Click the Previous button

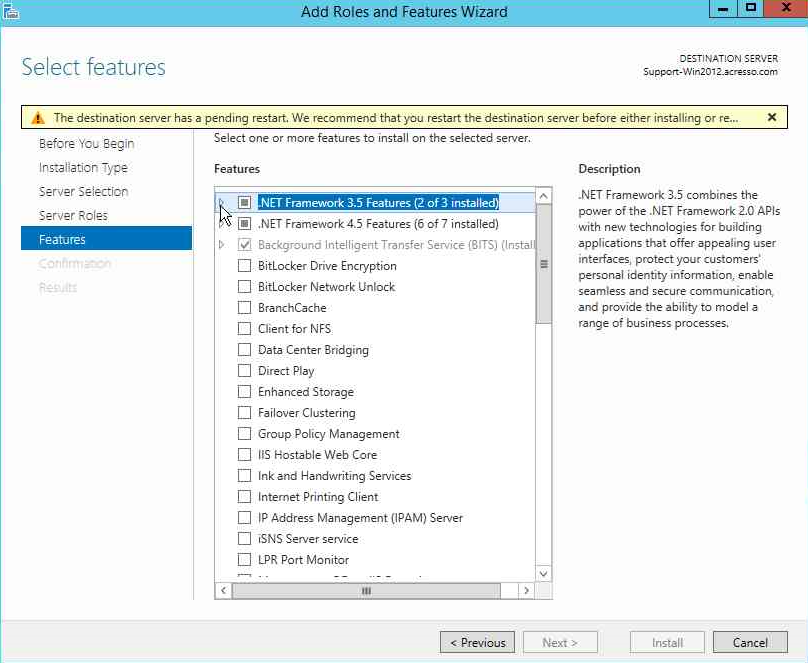click(x=477, y=642)
